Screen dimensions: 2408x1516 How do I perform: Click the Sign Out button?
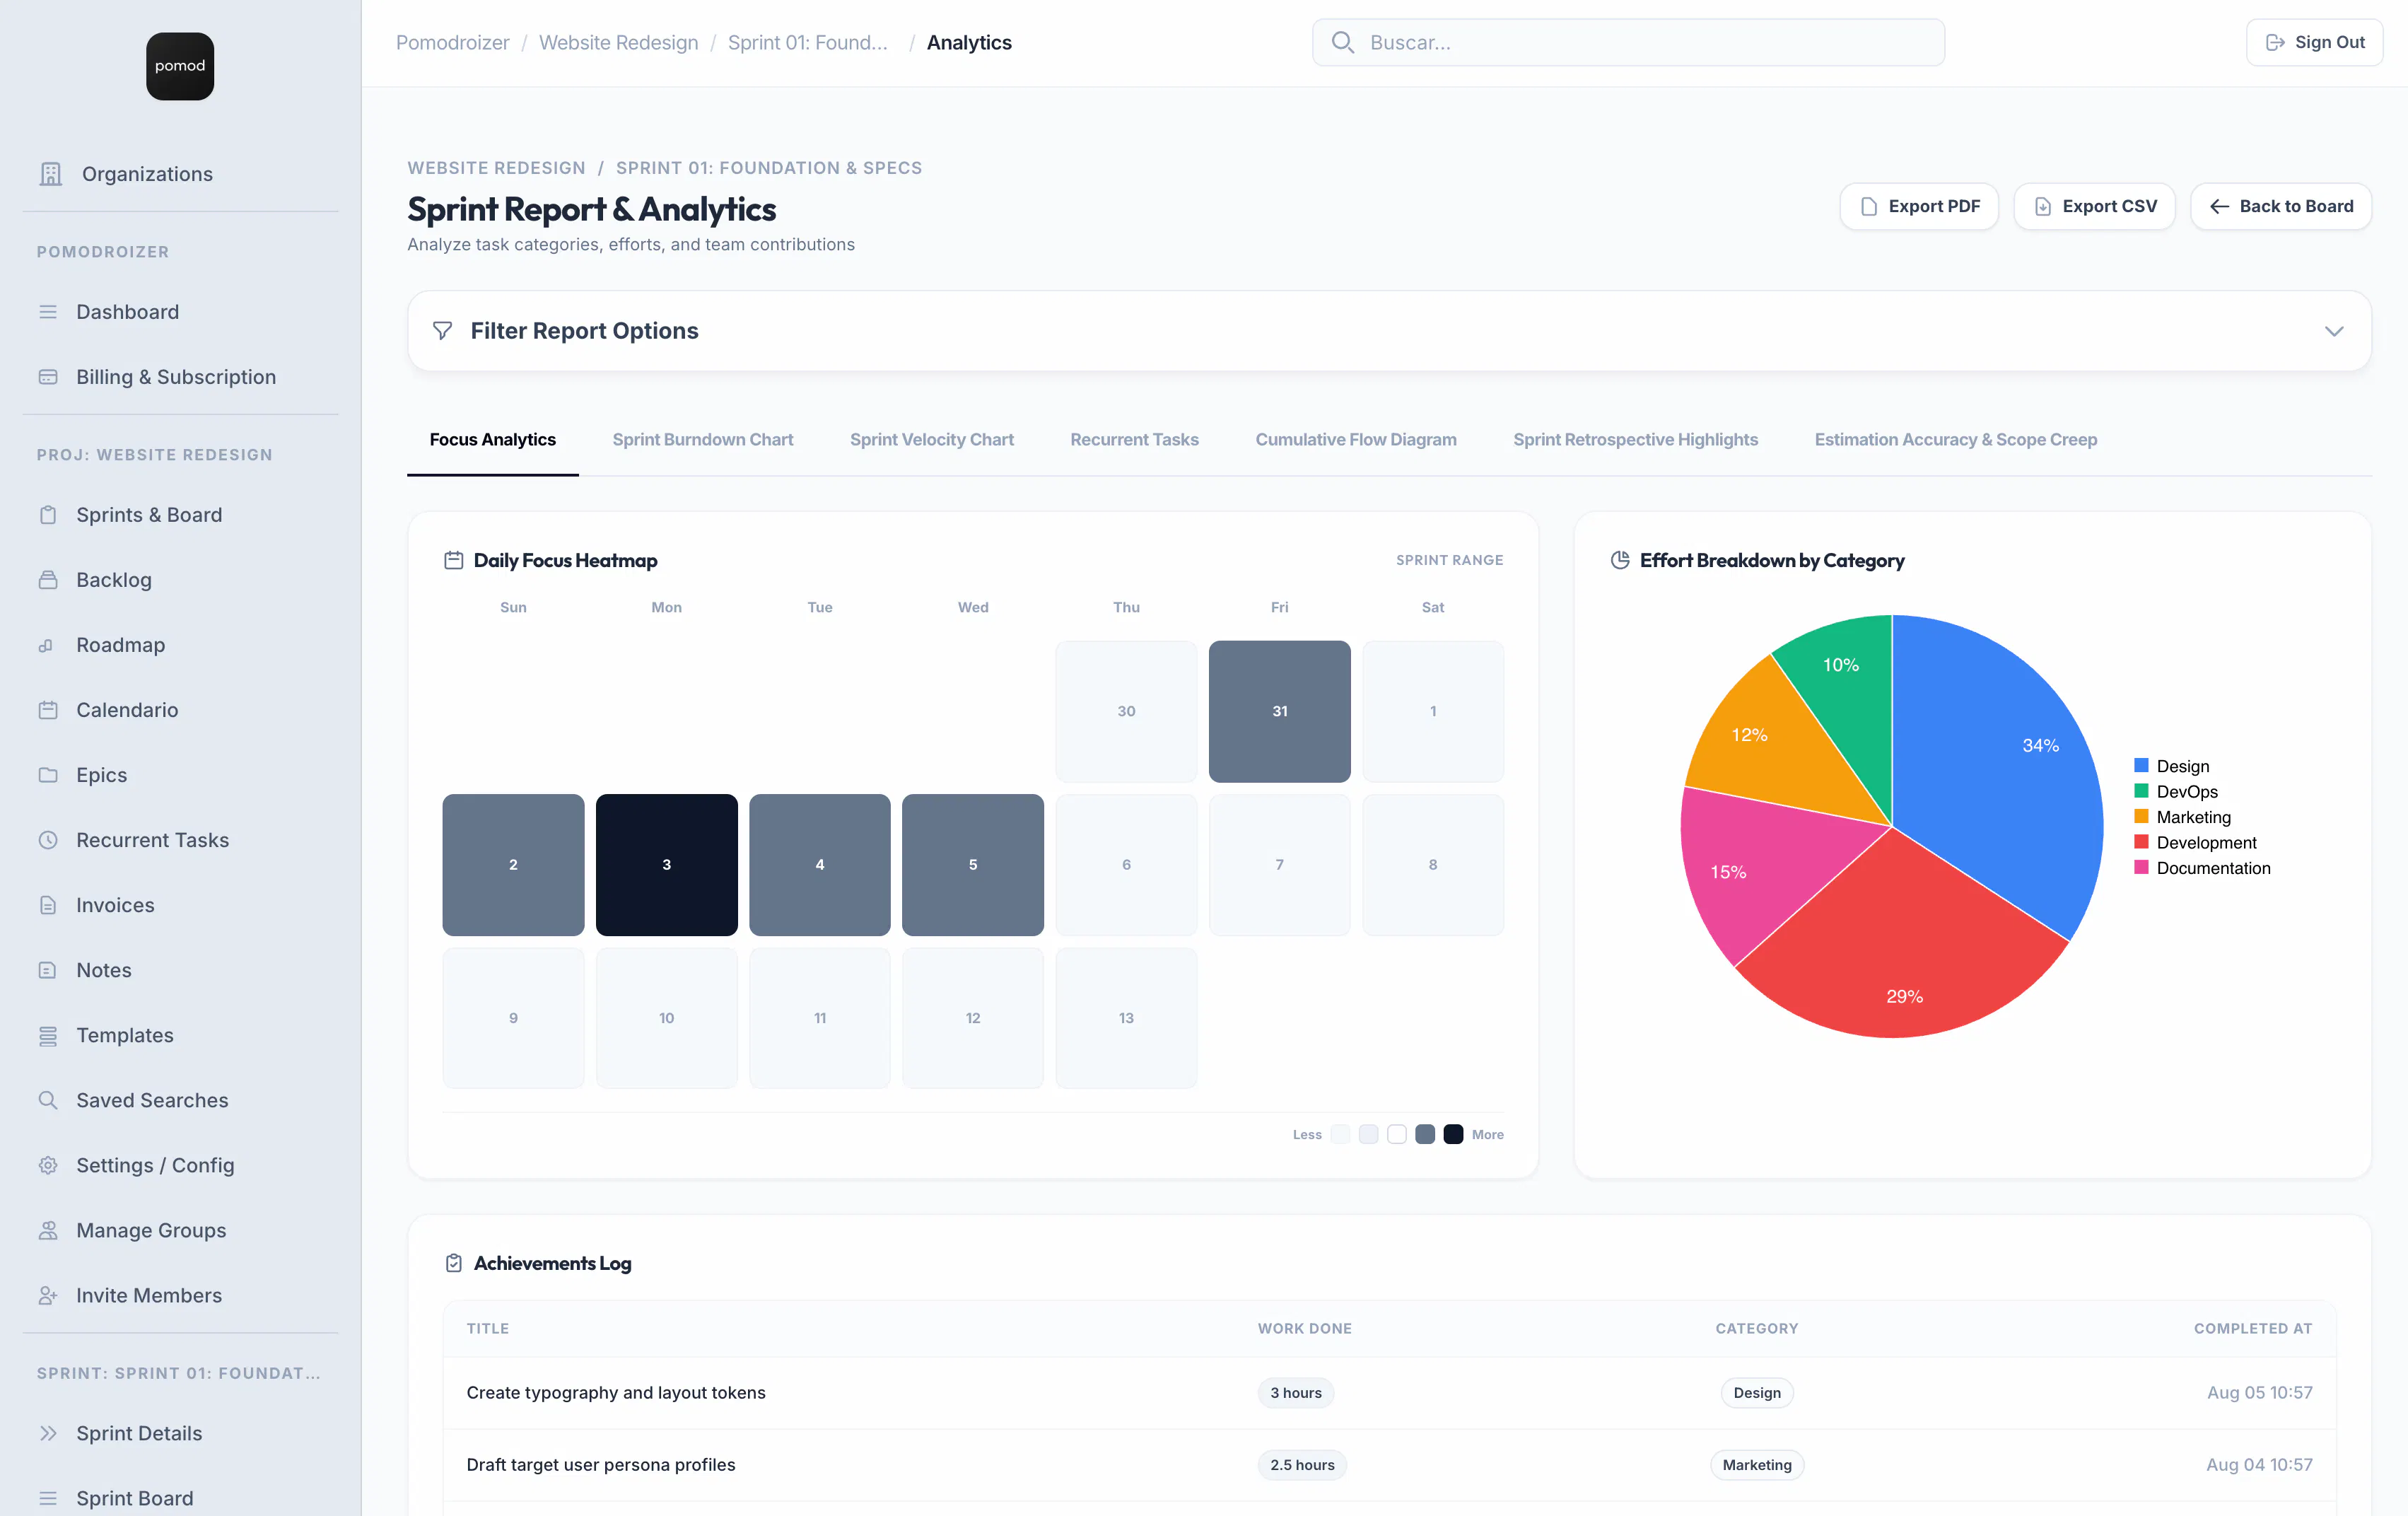point(2314,42)
